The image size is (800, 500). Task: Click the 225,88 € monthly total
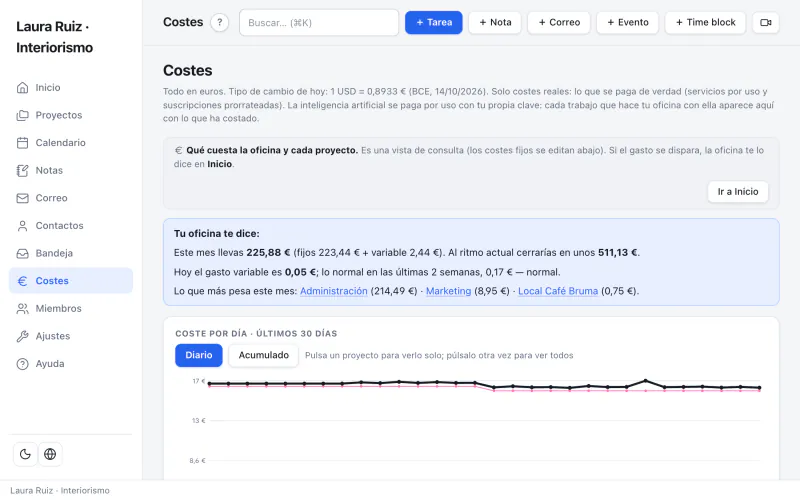(x=268, y=253)
